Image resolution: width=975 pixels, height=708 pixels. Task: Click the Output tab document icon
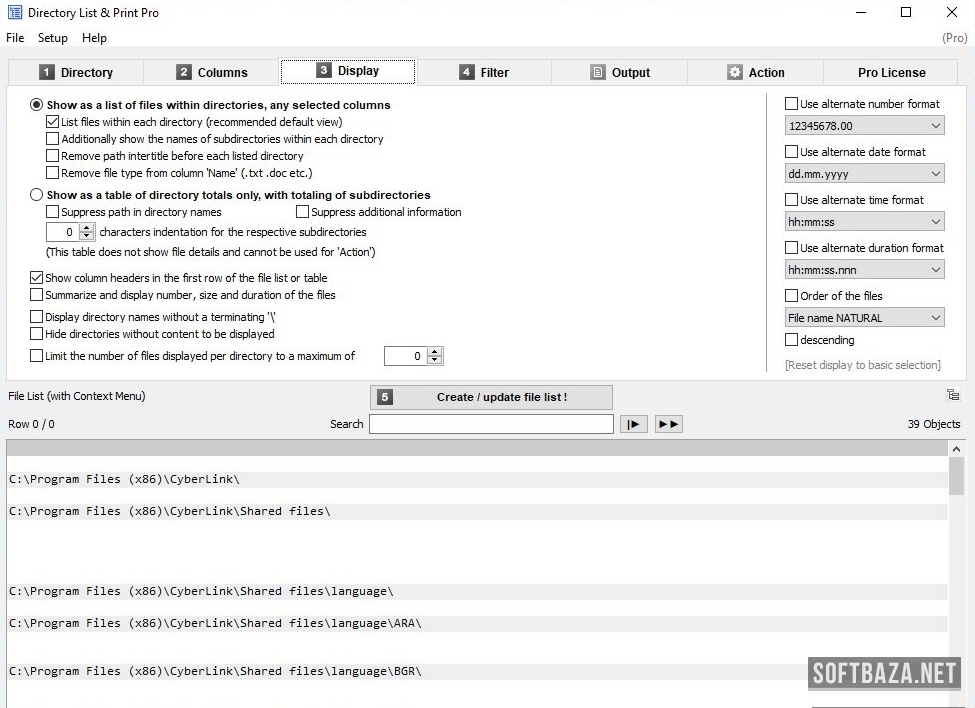click(x=598, y=72)
